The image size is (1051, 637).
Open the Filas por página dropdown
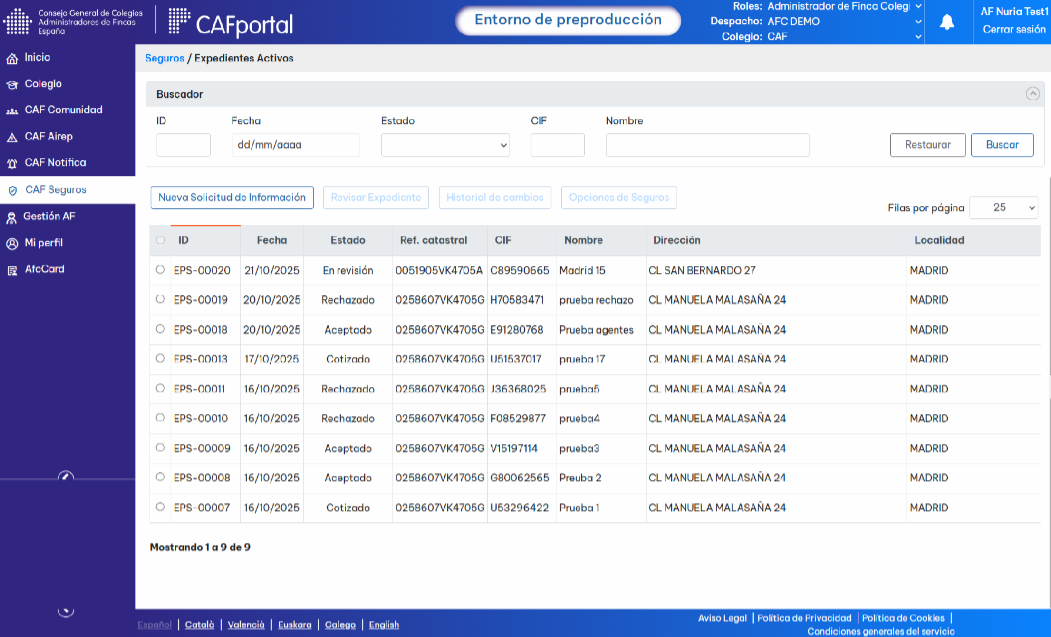click(x=1004, y=208)
